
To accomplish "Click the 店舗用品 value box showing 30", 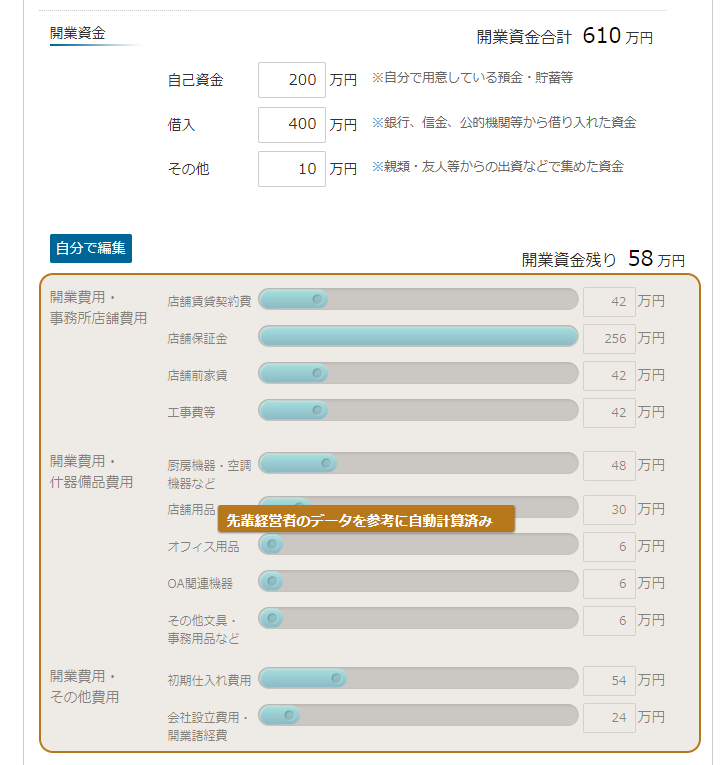I will tap(609, 510).
